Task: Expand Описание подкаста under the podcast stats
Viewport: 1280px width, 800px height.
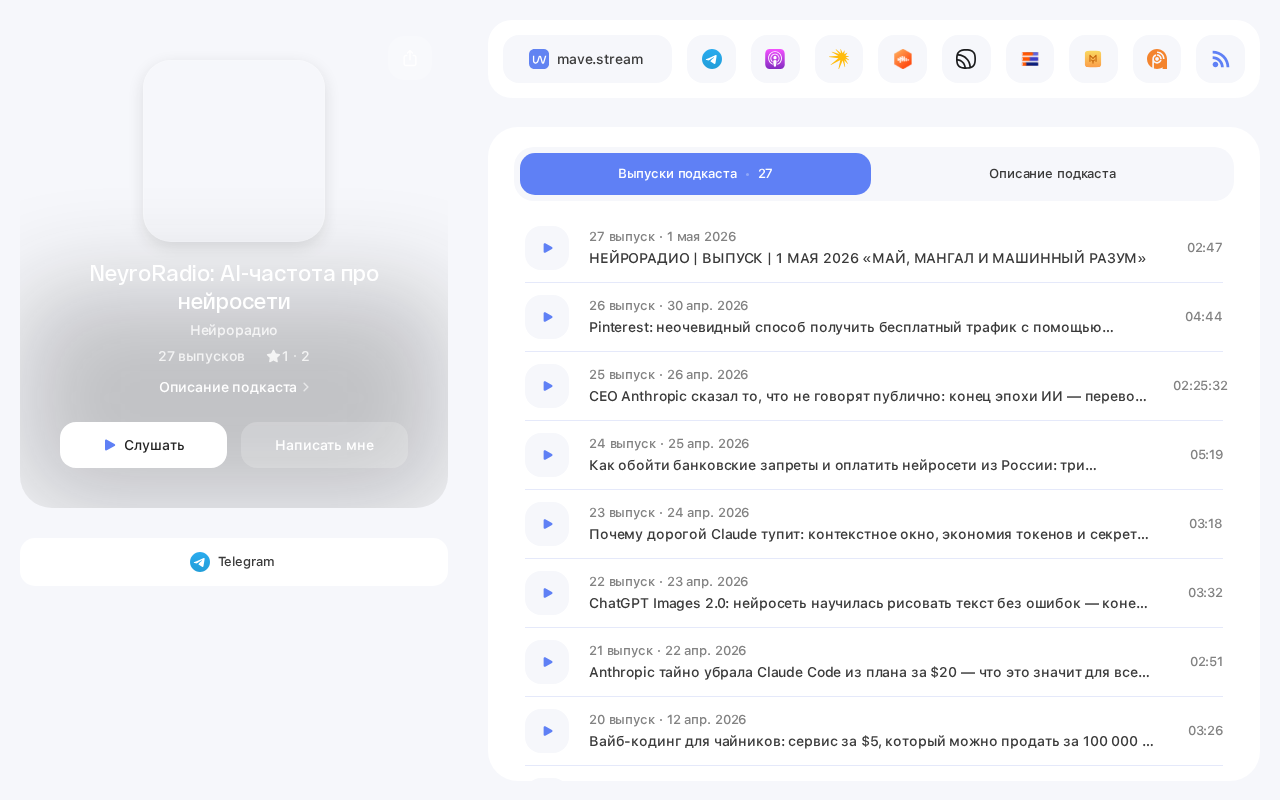Action: (234, 387)
